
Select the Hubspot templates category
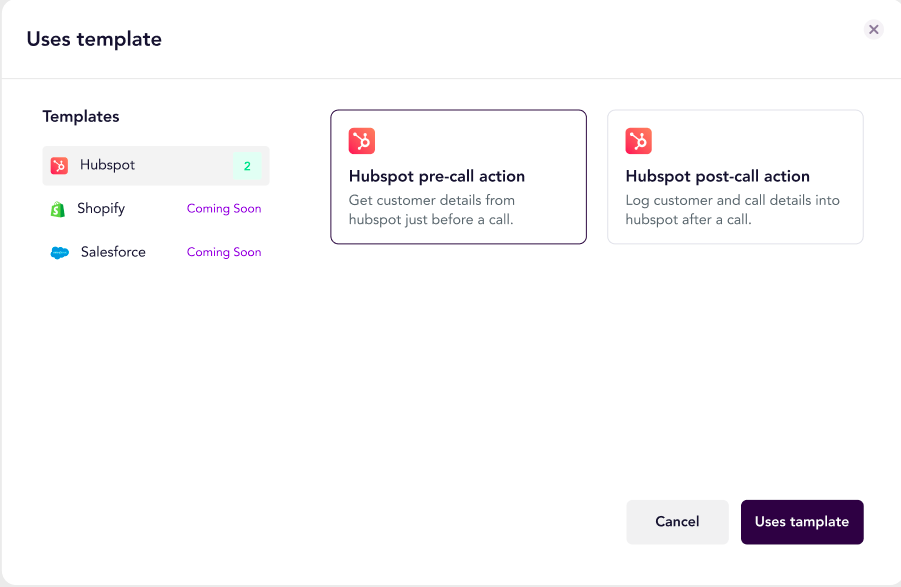click(156, 165)
